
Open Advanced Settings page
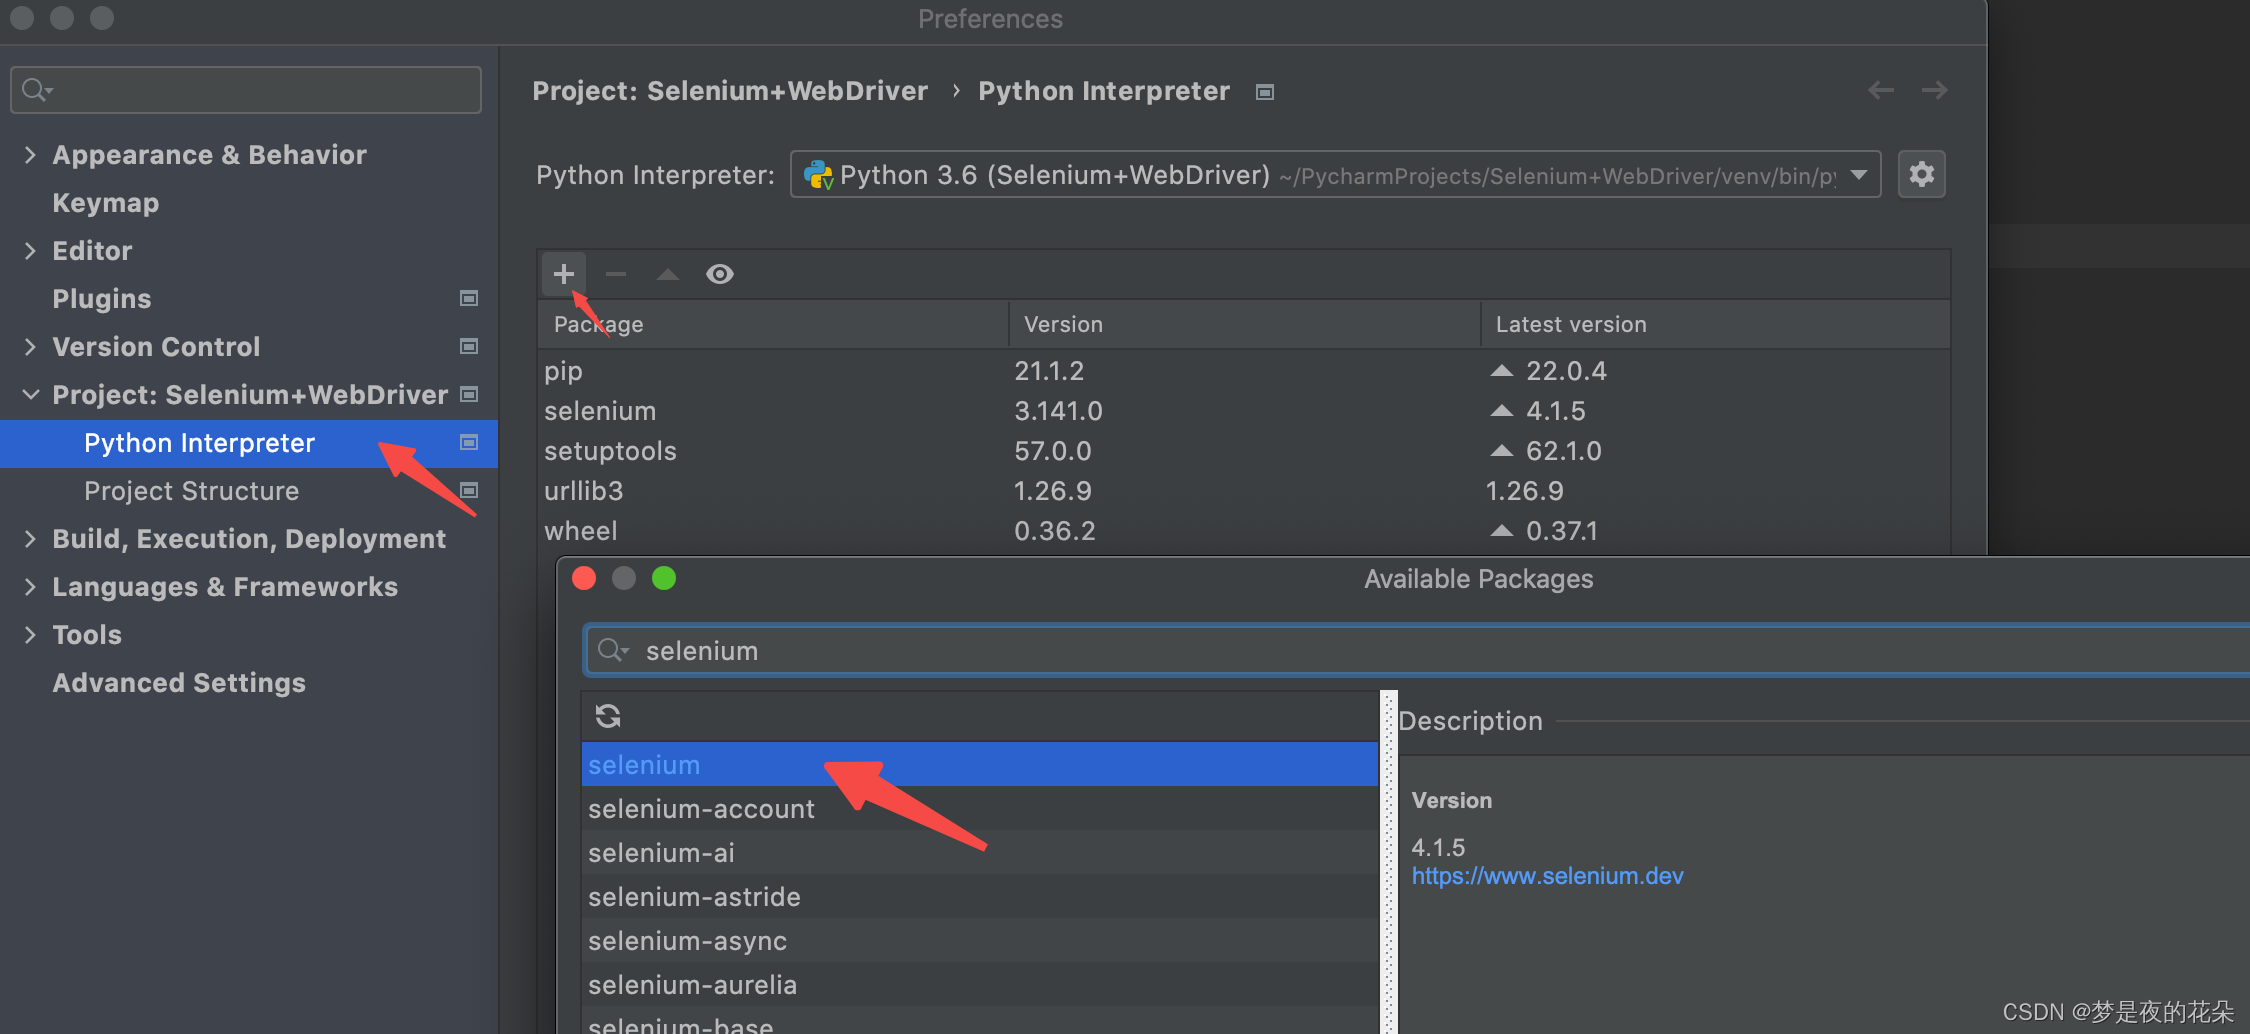pos(179,683)
